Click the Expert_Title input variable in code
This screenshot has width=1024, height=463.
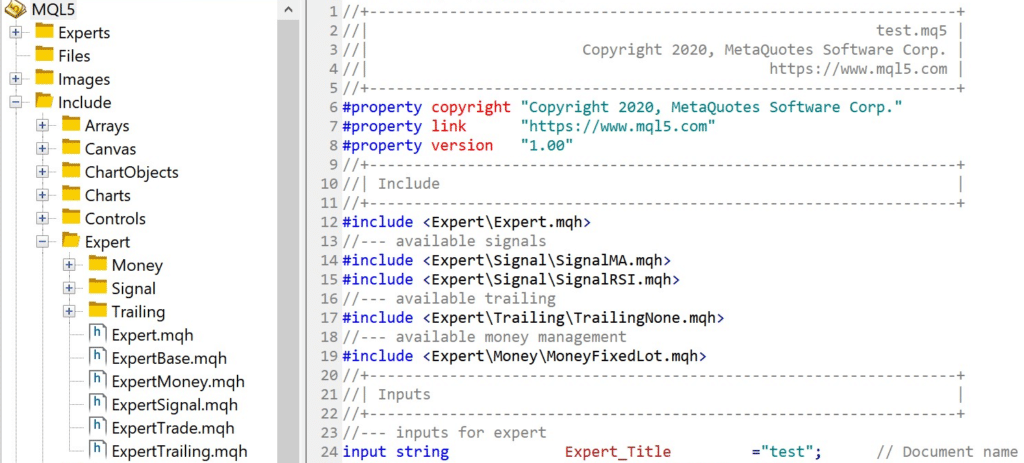[618, 452]
